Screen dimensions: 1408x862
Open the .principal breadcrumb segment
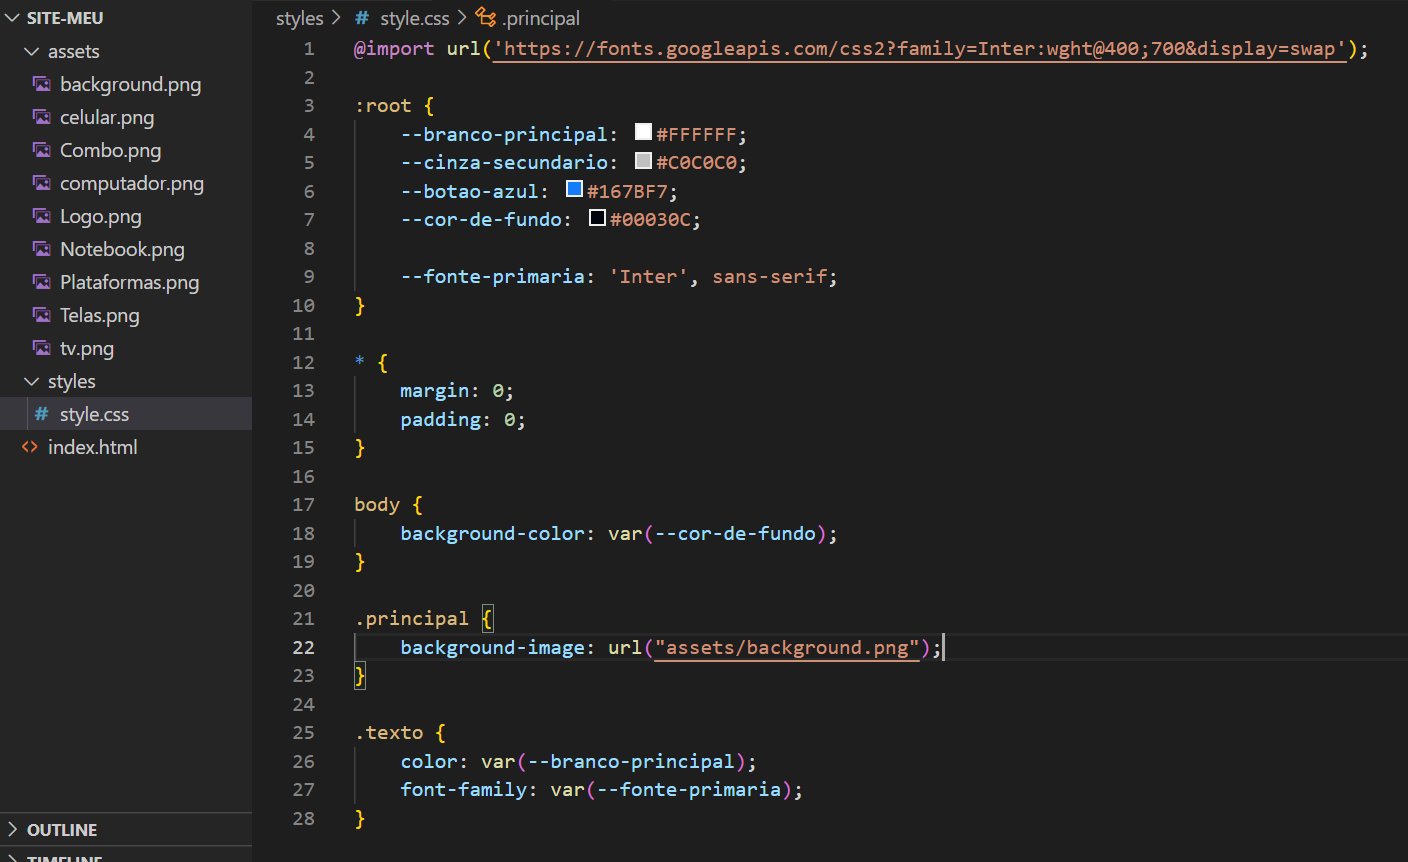[x=541, y=18]
